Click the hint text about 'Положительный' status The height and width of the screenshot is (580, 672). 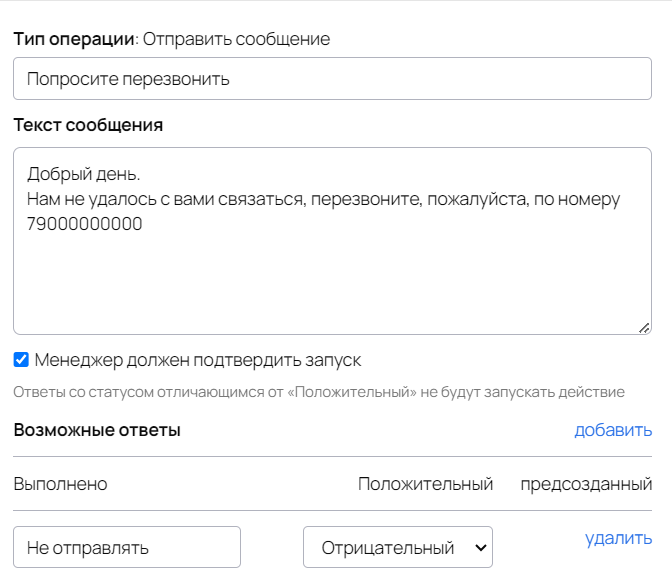319,392
